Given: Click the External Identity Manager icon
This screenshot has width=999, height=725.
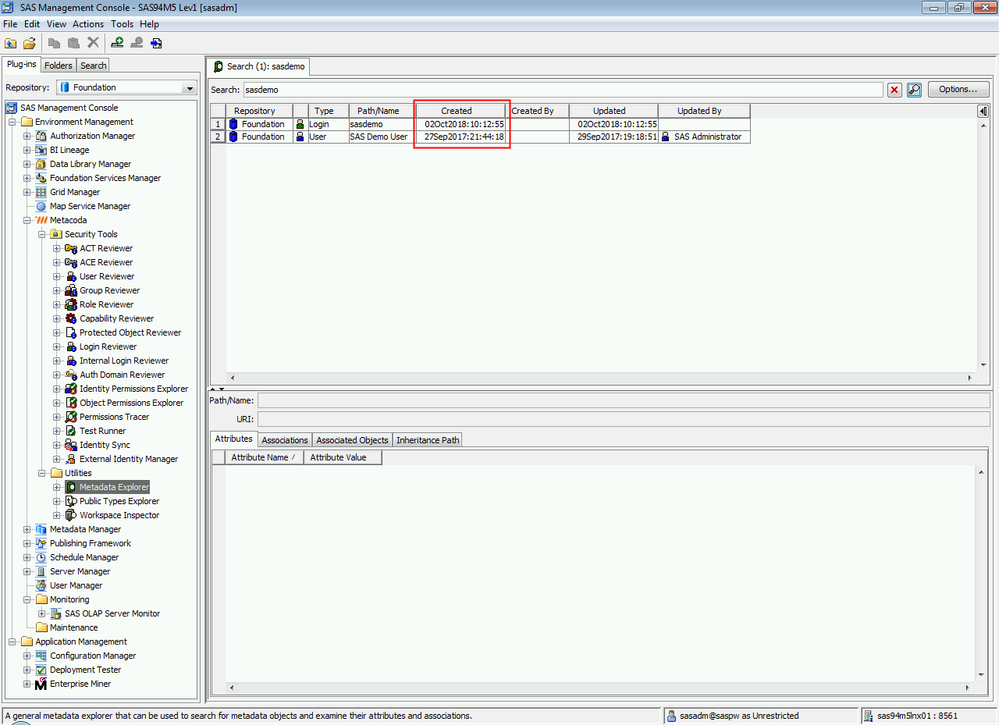Looking at the screenshot, I should point(71,459).
